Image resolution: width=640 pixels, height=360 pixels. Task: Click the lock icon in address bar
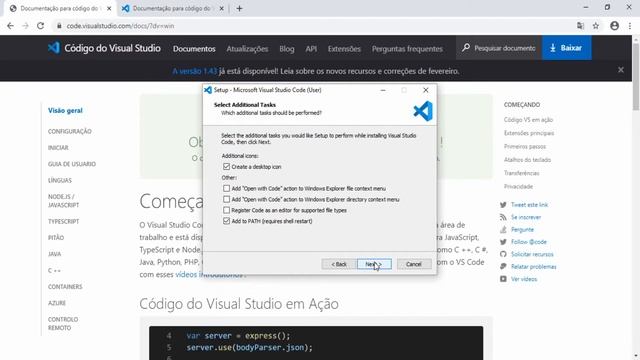59,26
